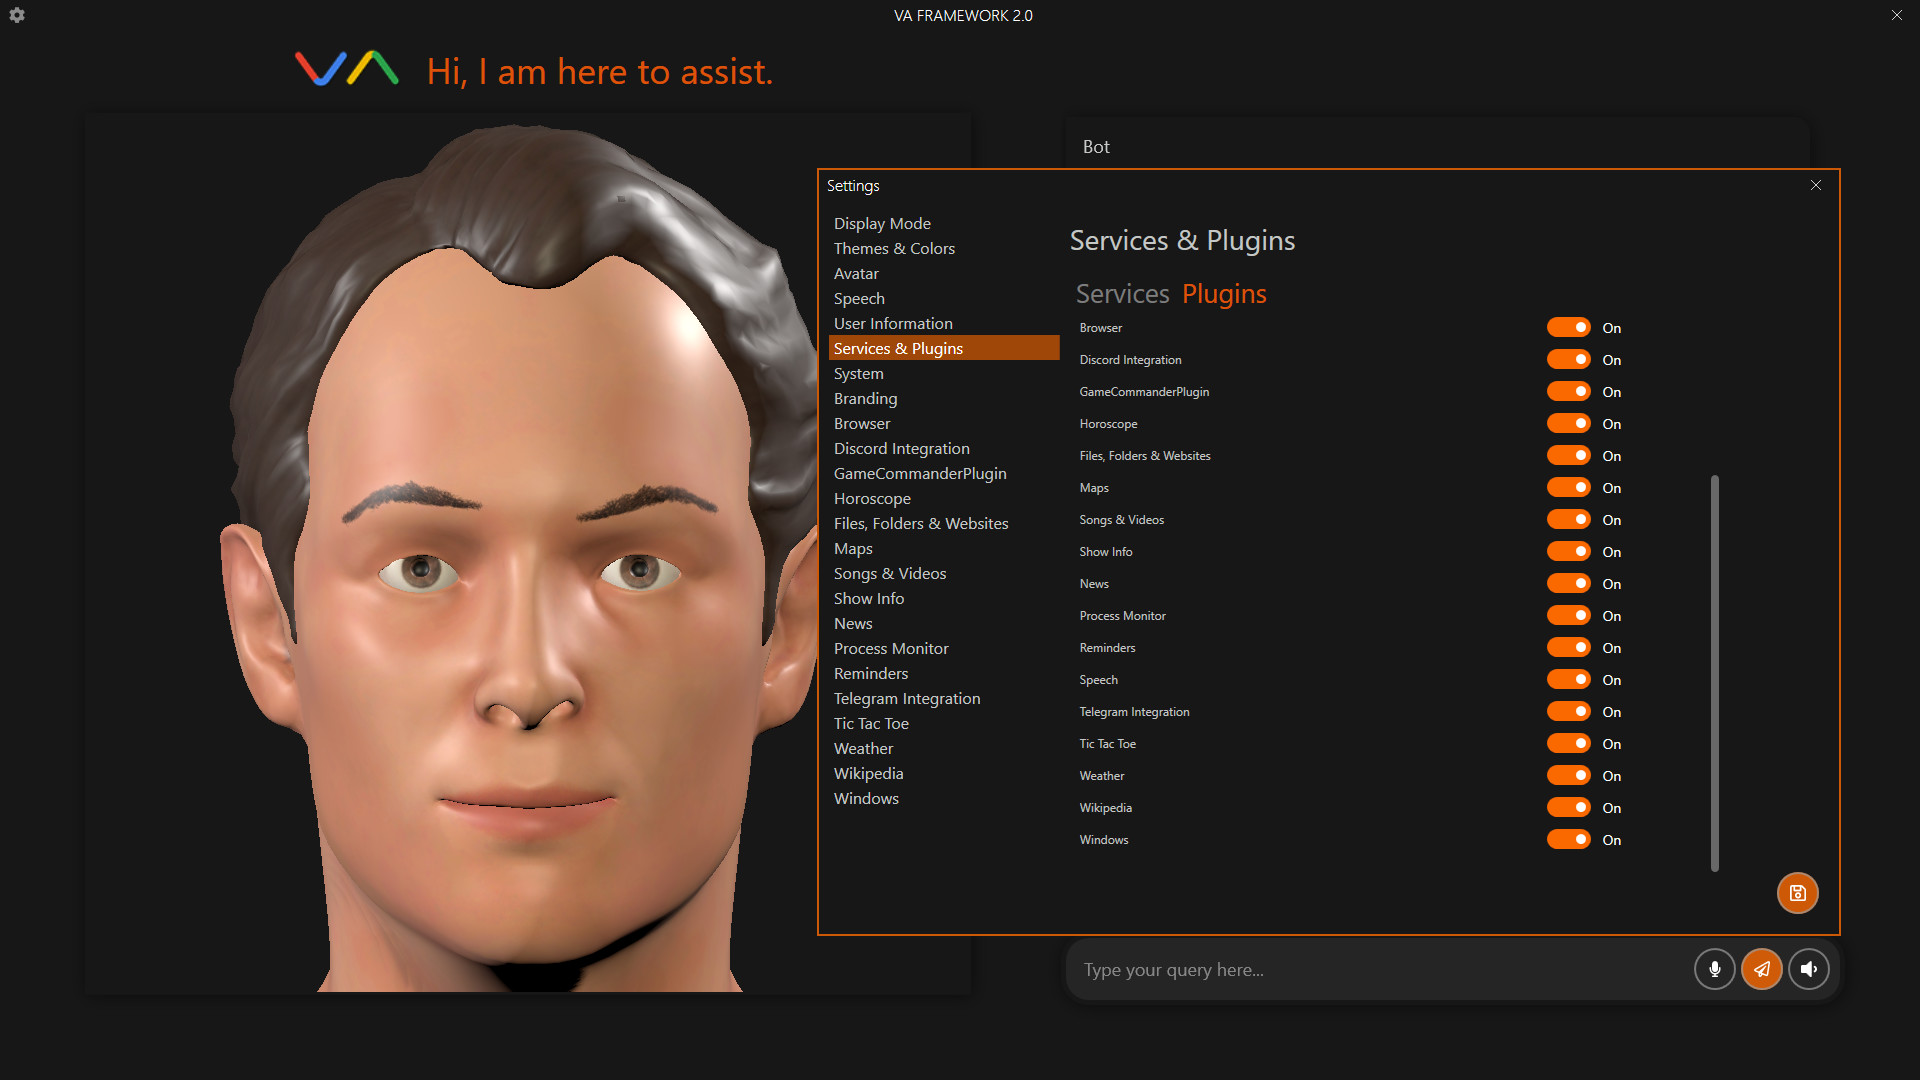Disable the Horoscope plugin switch
The image size is (1920, 1080).
[1568, 424]
